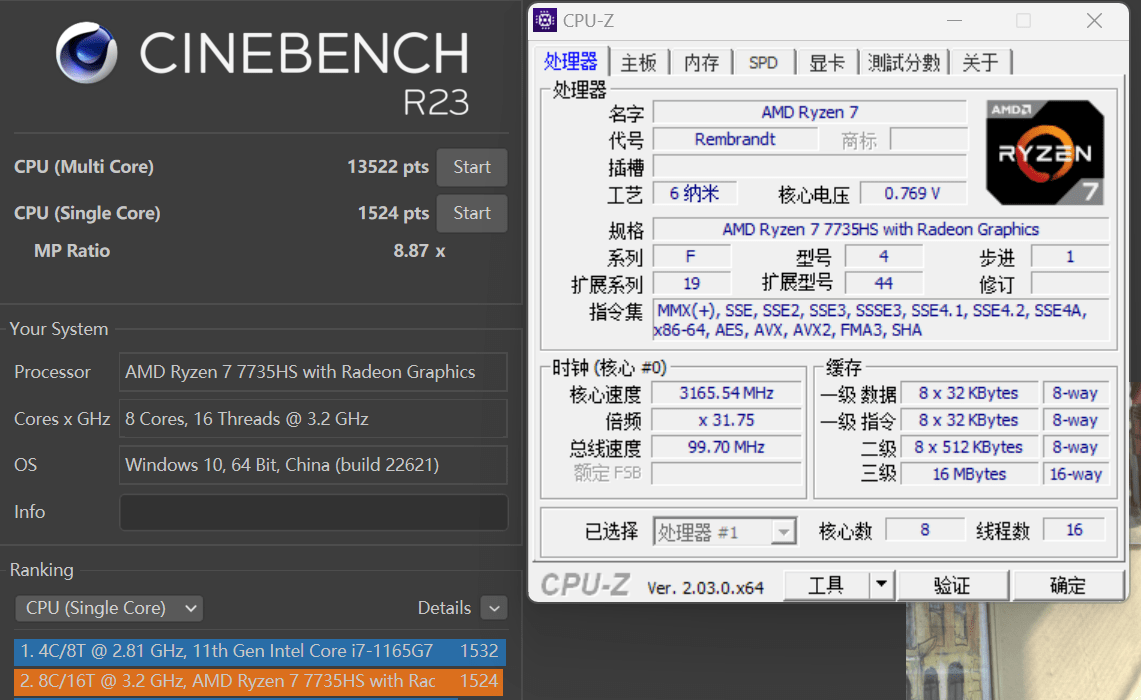This screenshot has height=700, width=1141.
Task: Click the 3165.54 MHz core speed value
Action: [726, 394]
